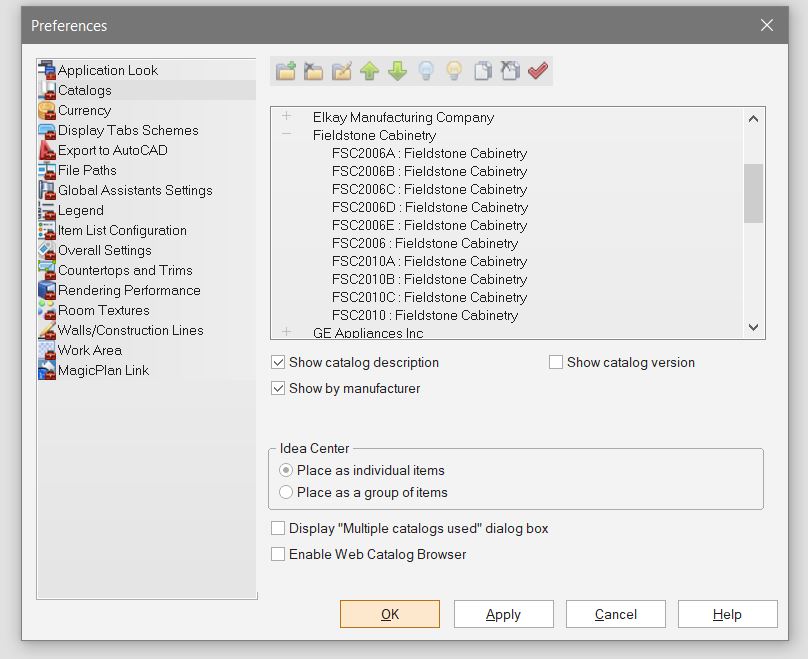
Task: Select catalog FSC2006D : Fieldstone Cabinetry
Action: click(430, 207)
